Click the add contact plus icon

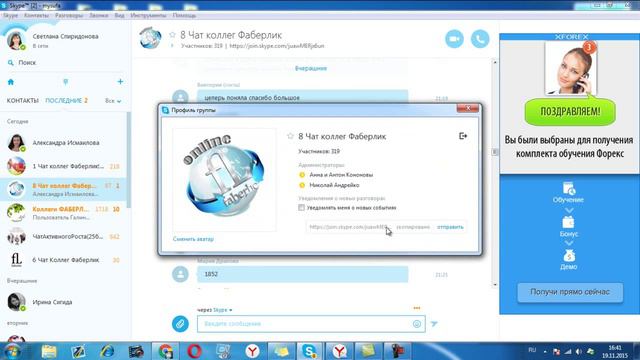[x=120, y=82]
